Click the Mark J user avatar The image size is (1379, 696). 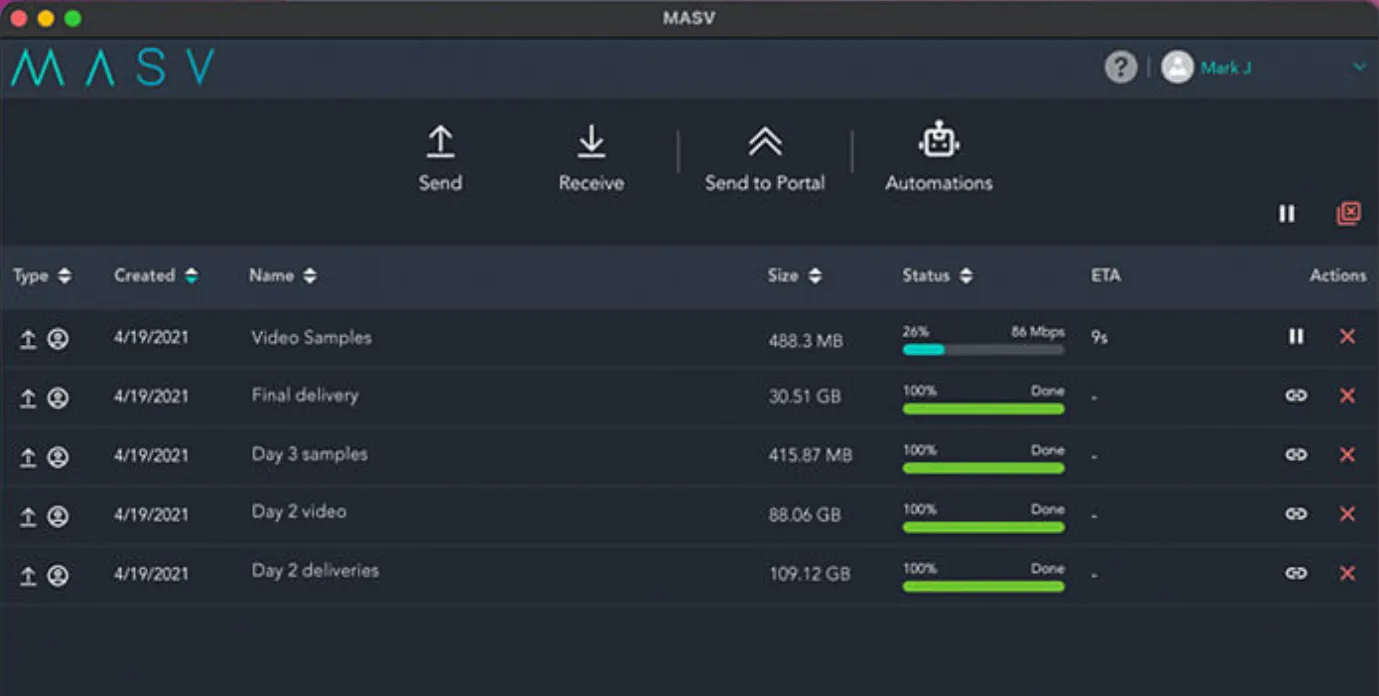tap(1178, 67)
